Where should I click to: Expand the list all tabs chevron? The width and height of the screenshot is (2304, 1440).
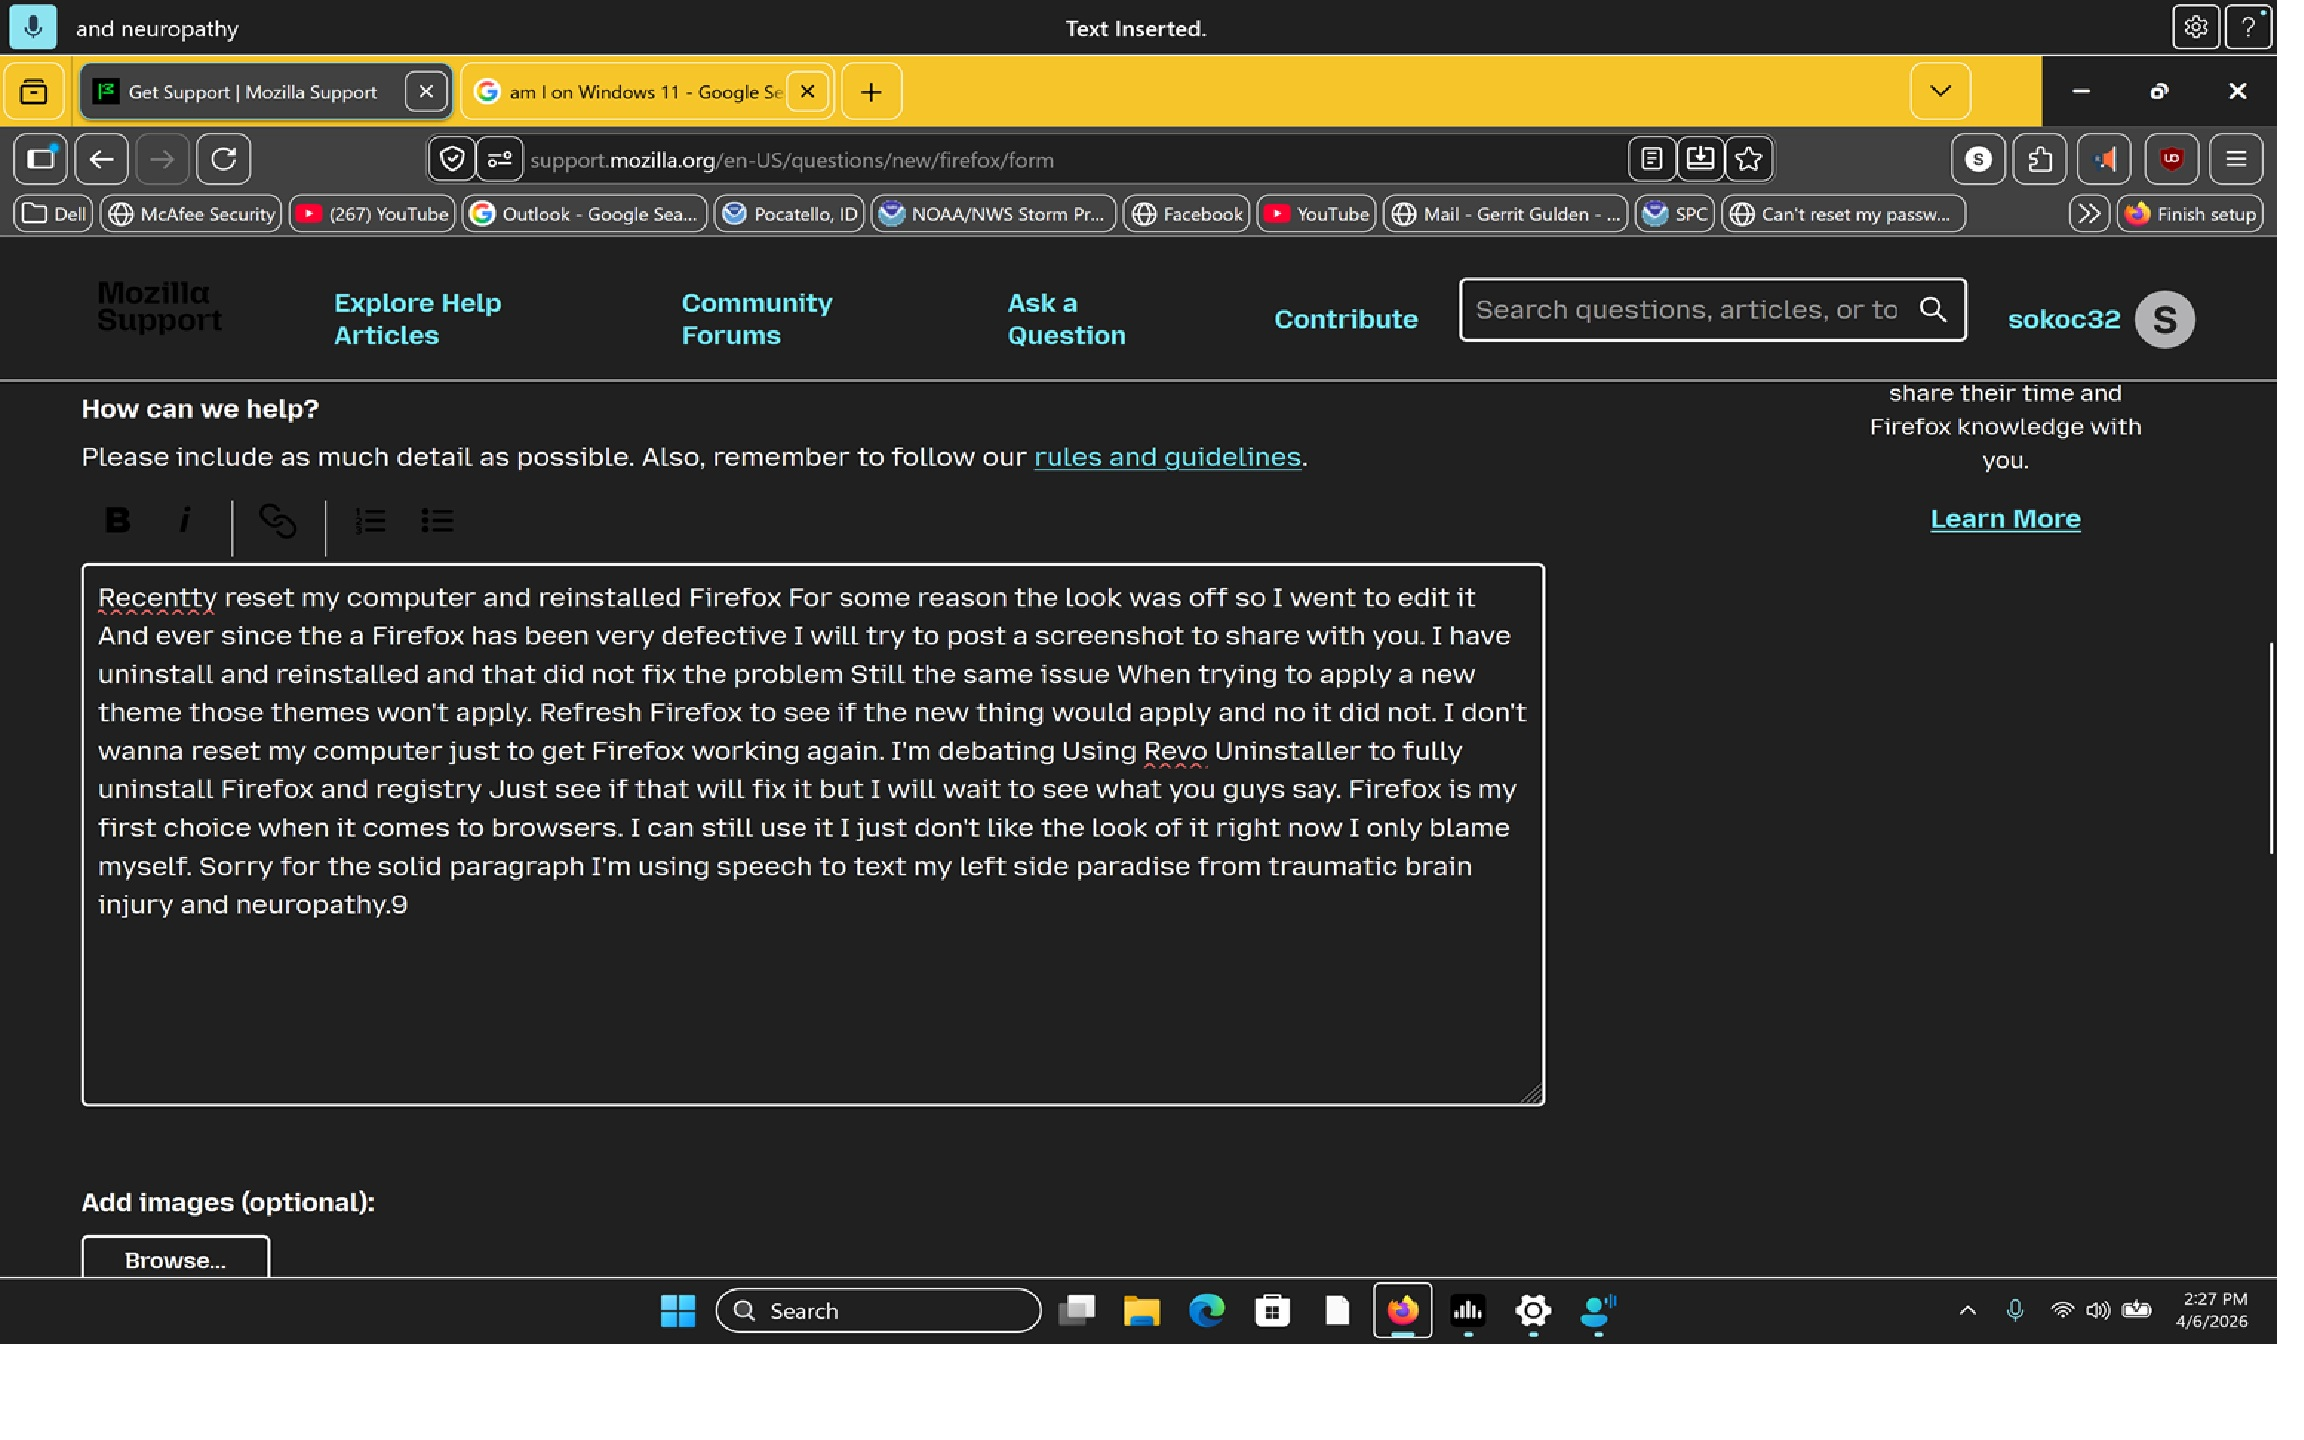[1940, 91]
